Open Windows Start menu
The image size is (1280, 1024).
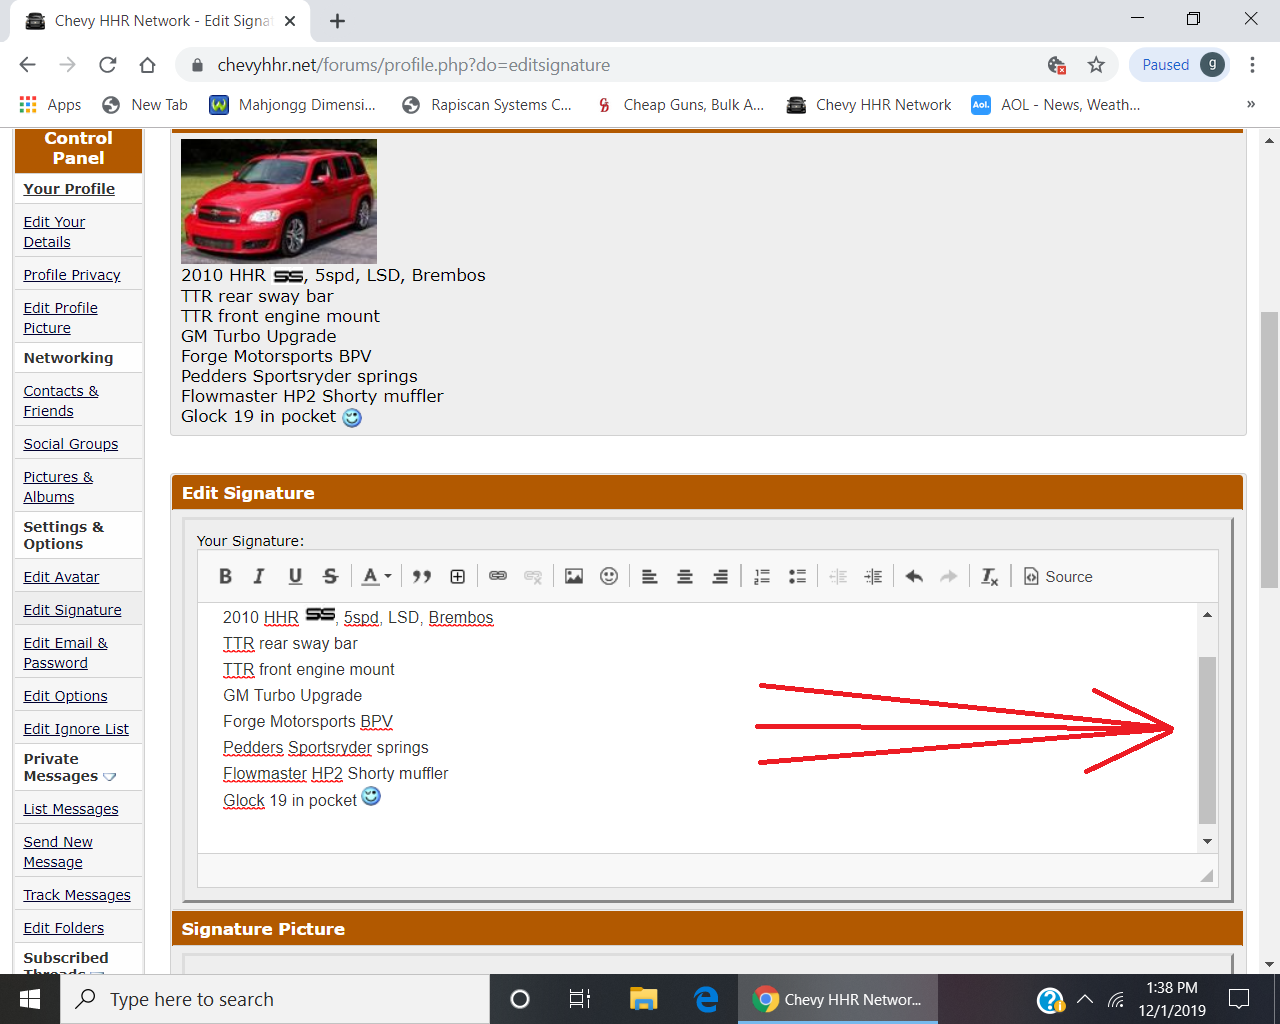30,999
